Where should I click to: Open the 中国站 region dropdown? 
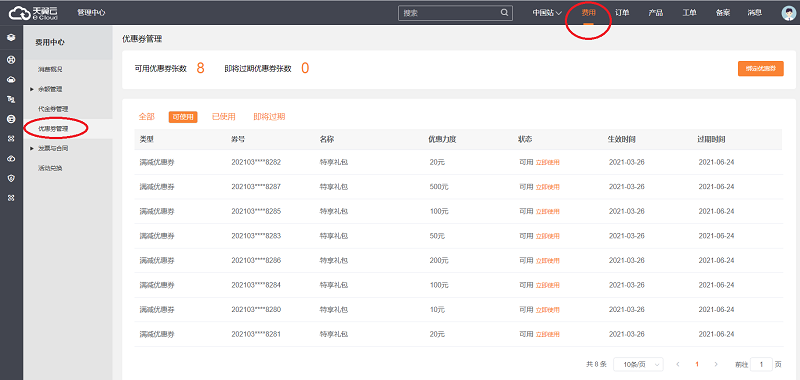(547, 13)
